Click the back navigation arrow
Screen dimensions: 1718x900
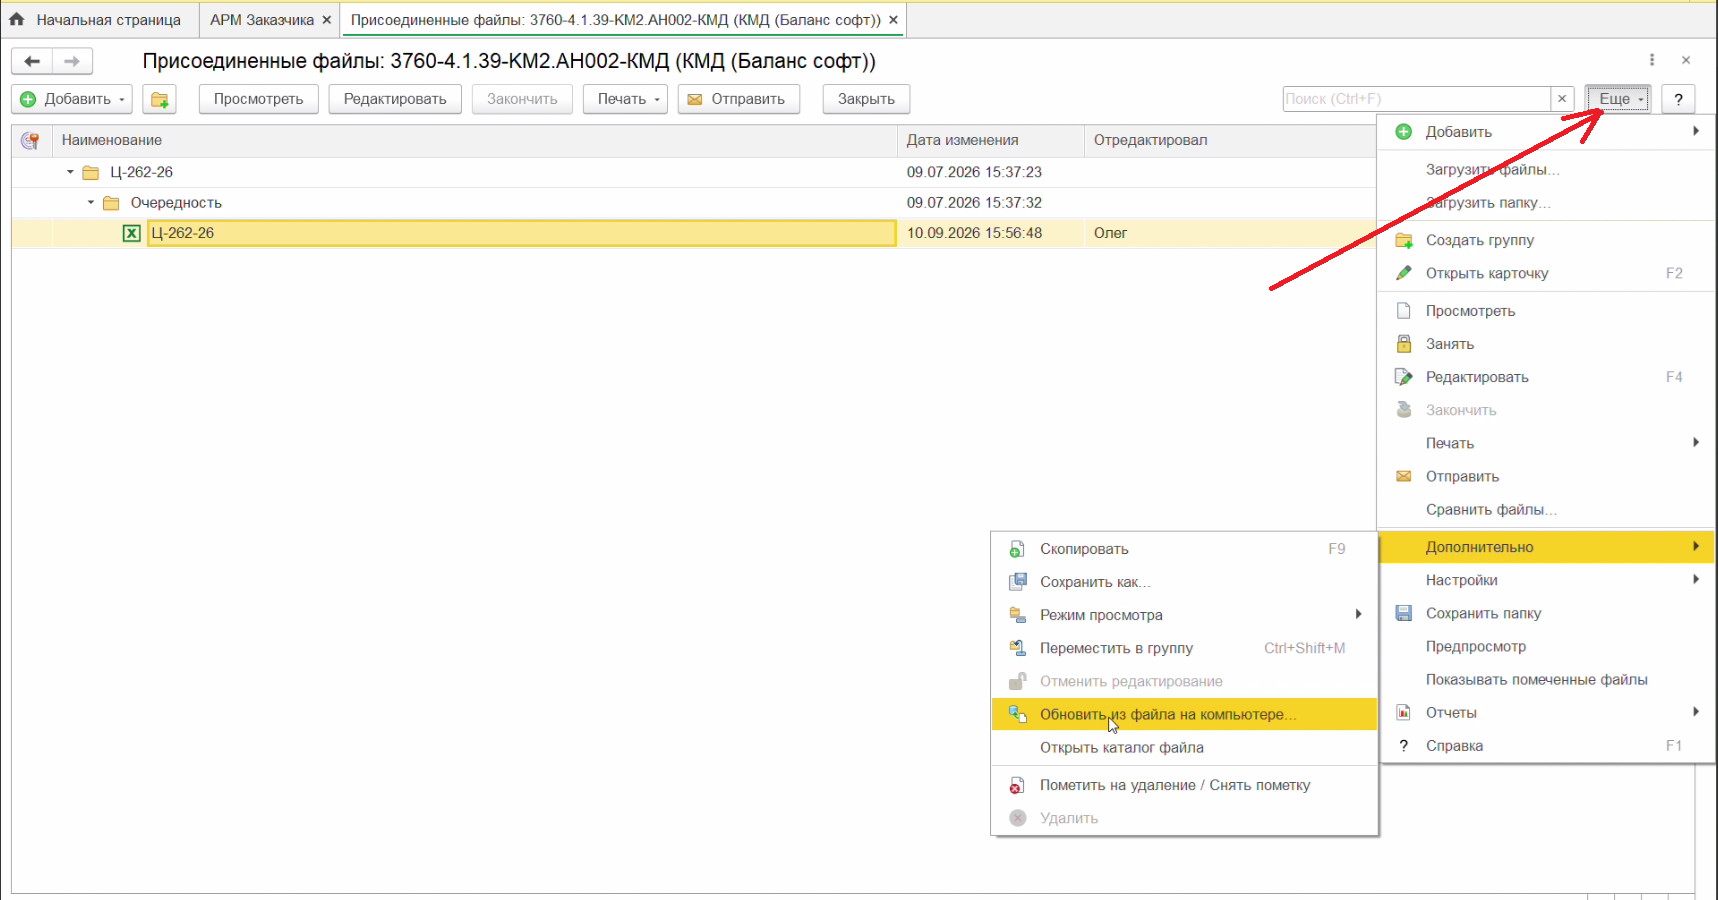point(32,61)
